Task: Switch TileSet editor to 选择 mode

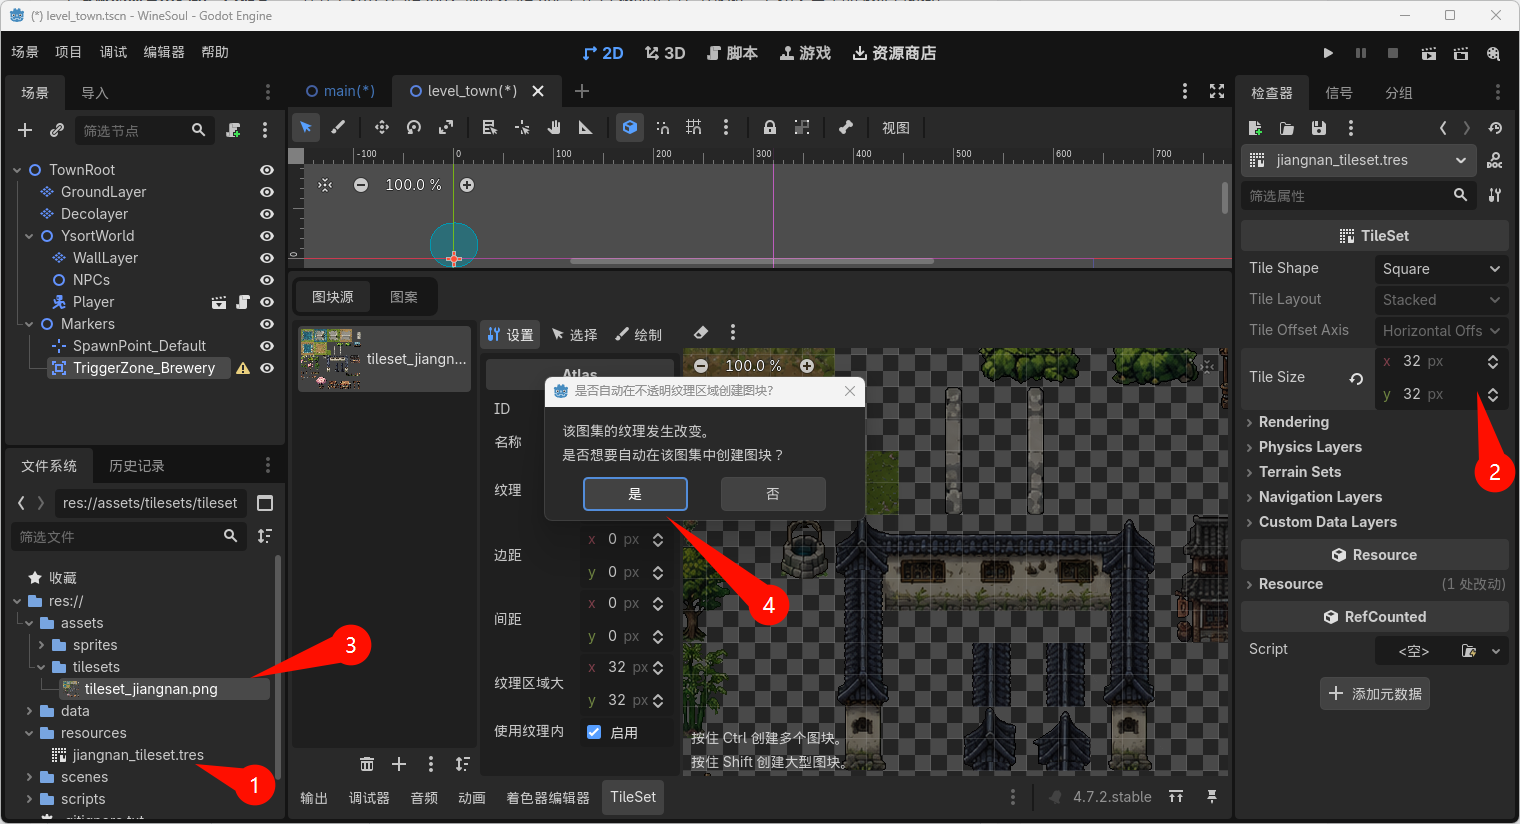Action: tap(575, 334)
